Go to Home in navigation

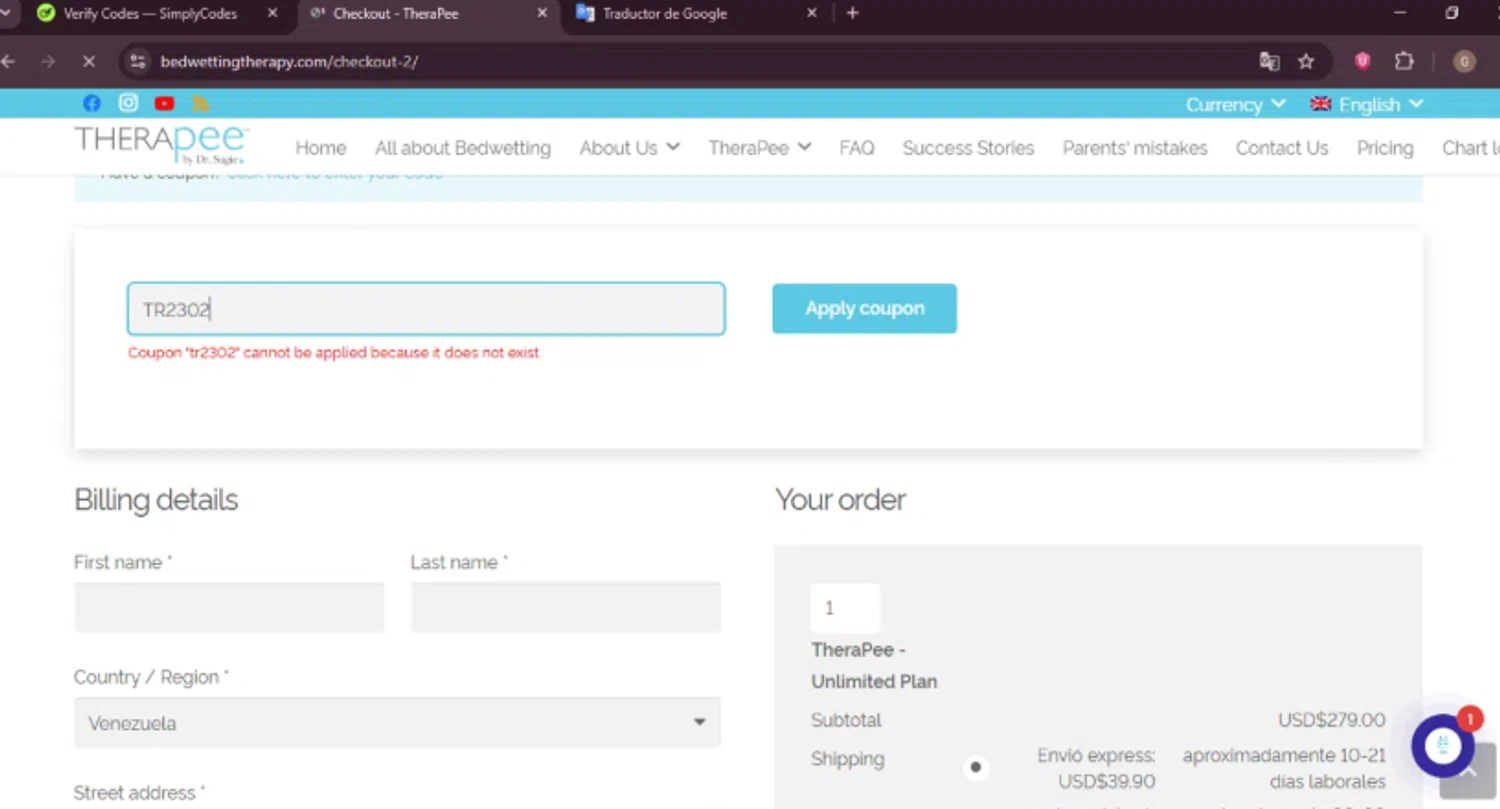pyautogui.click(x=320, y=148)
